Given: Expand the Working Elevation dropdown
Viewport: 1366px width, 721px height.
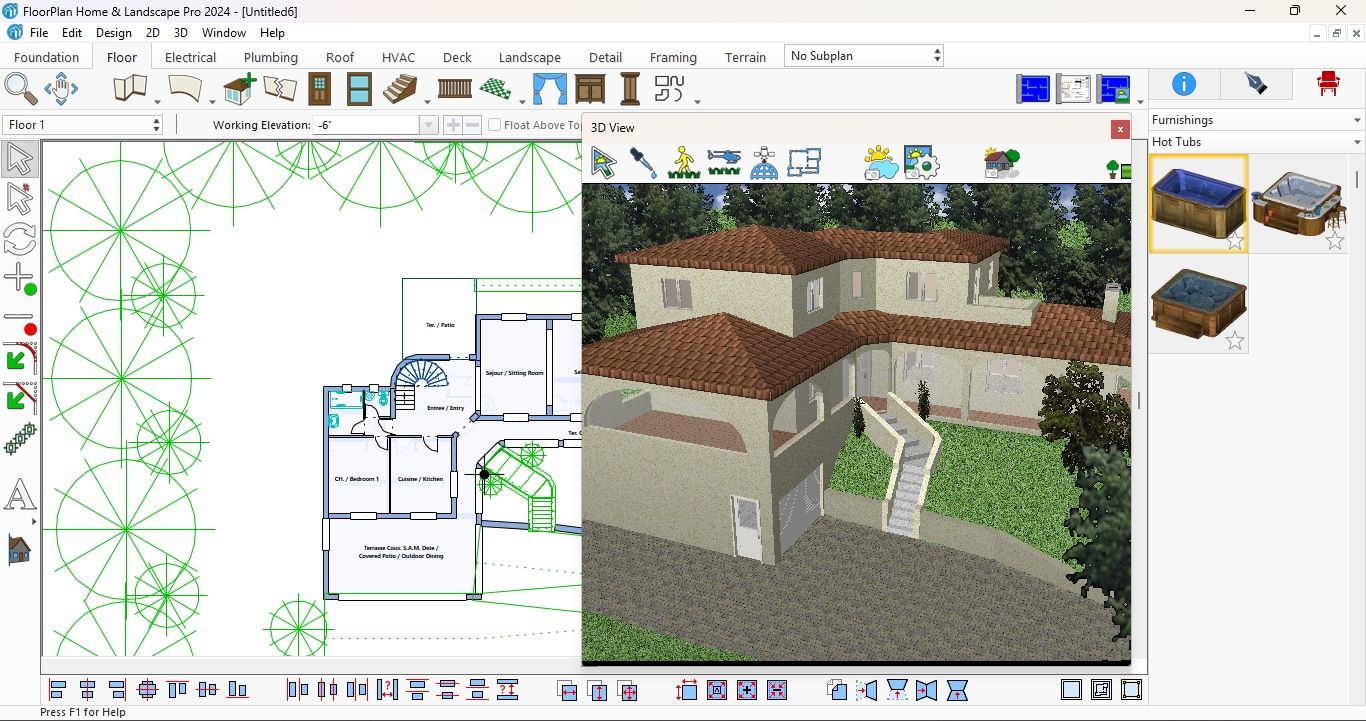Looking at the screenshot, I should click(x=429, y=124).
